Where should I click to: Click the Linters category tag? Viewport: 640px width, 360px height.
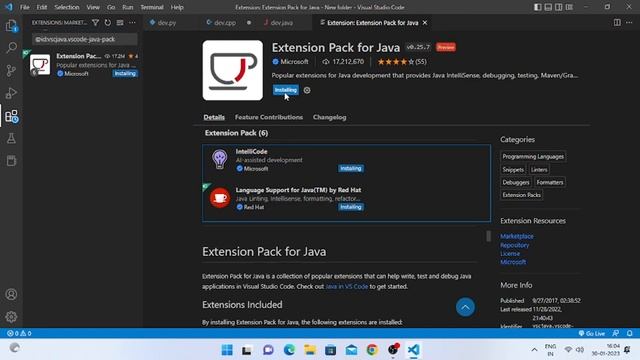point(539,169)
